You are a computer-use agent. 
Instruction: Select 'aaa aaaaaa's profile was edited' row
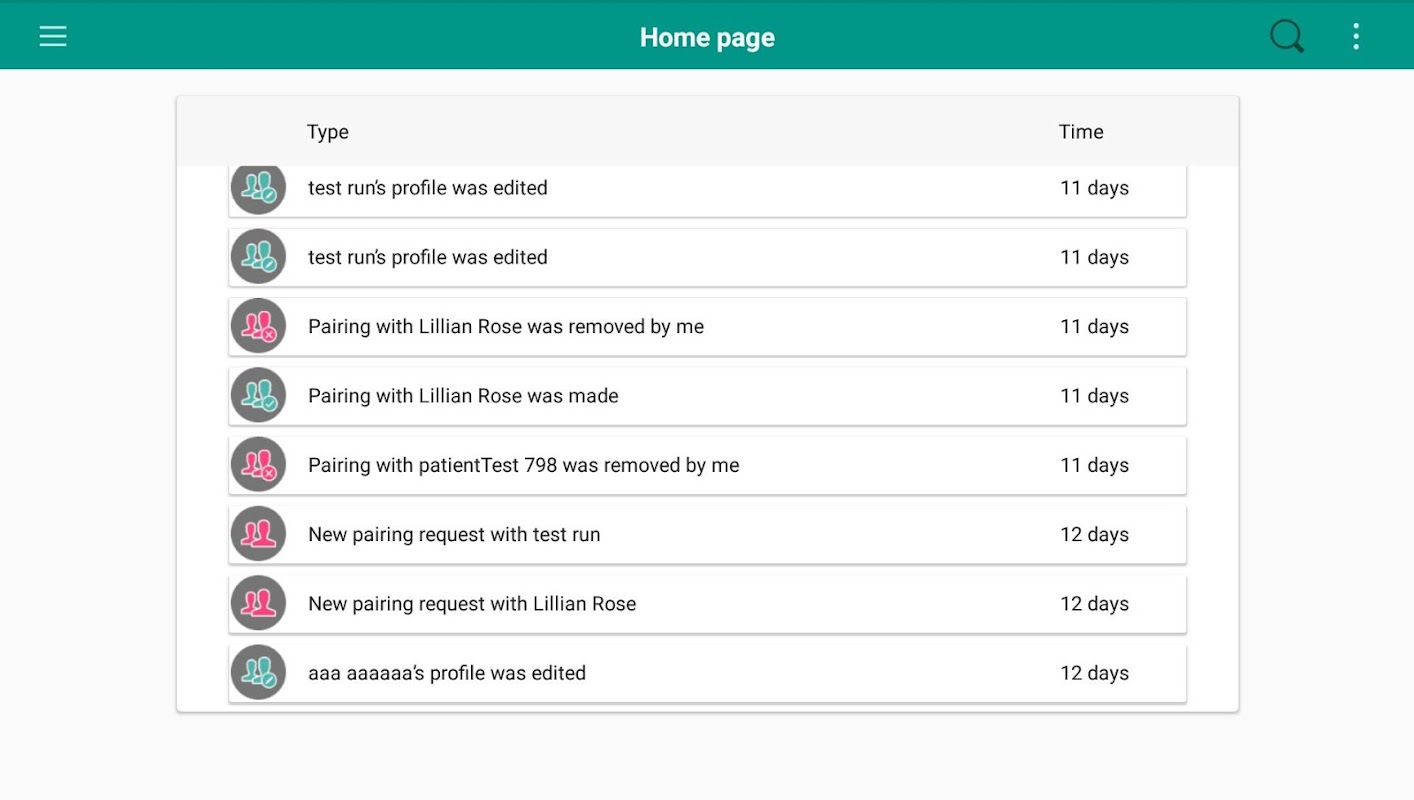pyautogui.click(x=447, y=673)
